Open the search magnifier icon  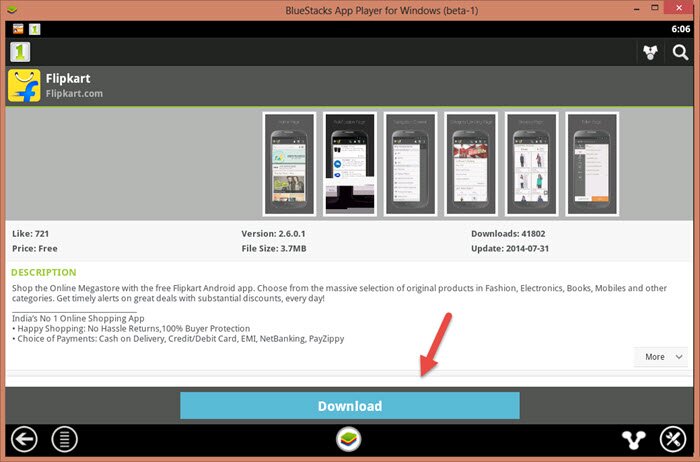pos(680,52)
